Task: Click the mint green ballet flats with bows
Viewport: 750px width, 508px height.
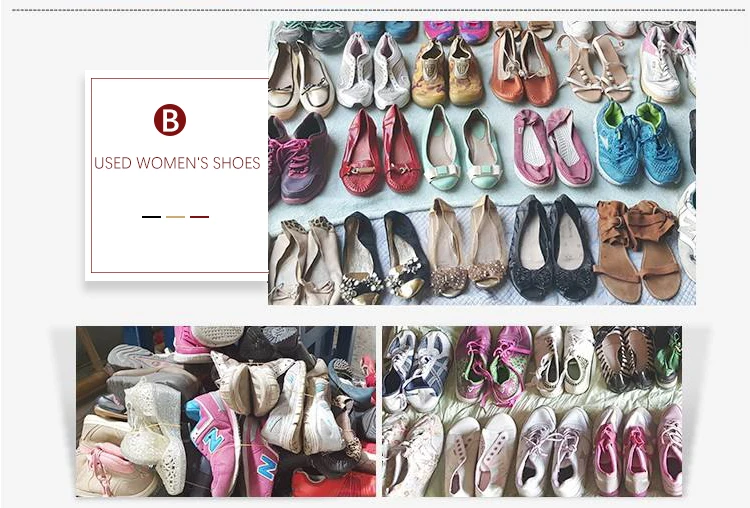Action: (462, 147)
